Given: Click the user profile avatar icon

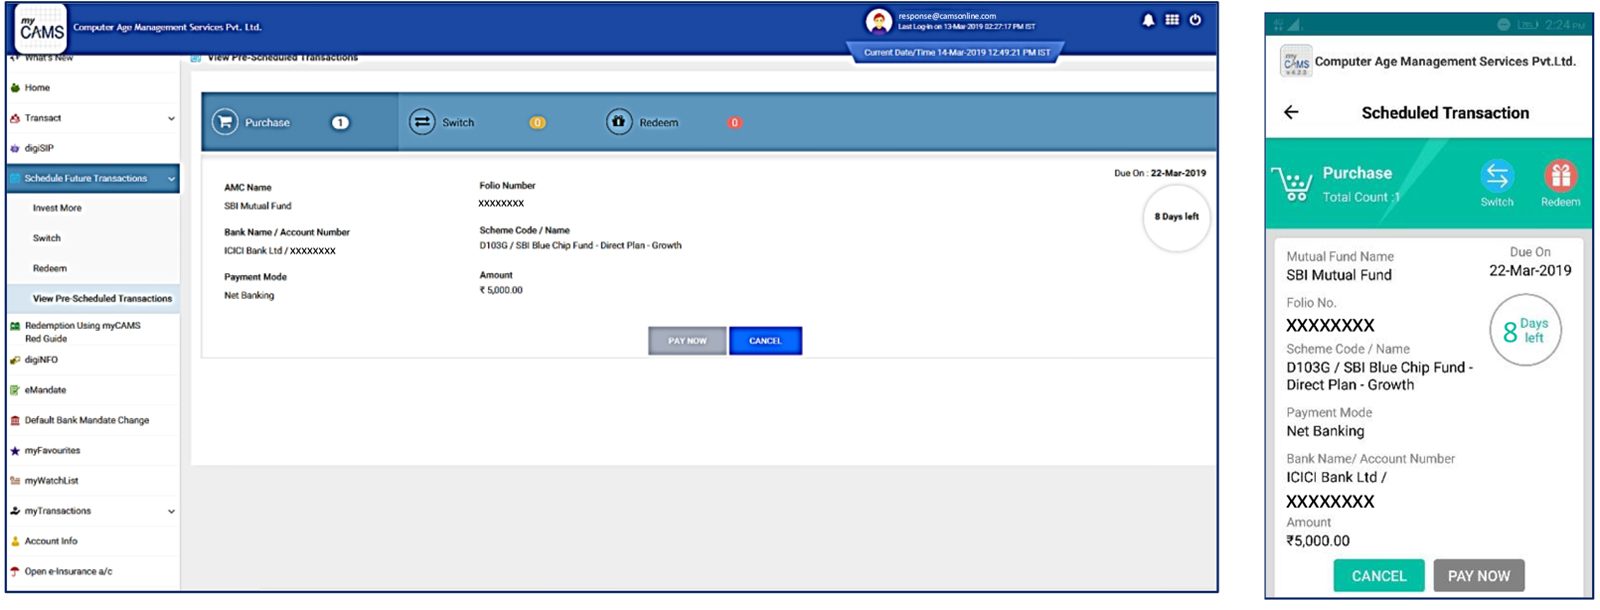Looking at the screenshot, I should coord(878,21).
